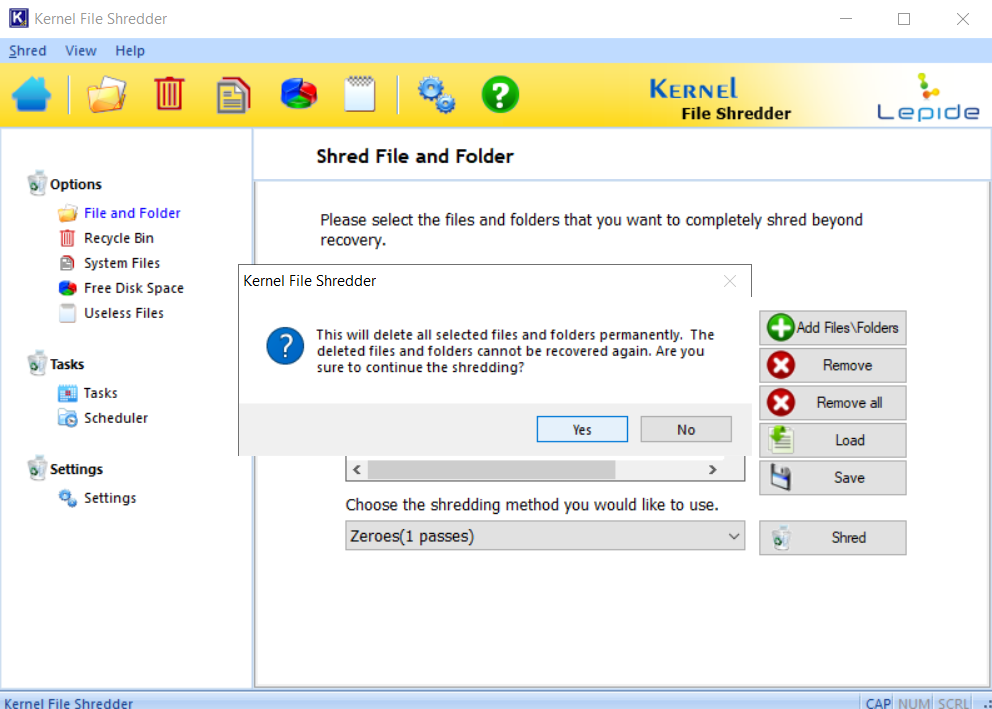Click the Shred button

(x=833, y=538)
